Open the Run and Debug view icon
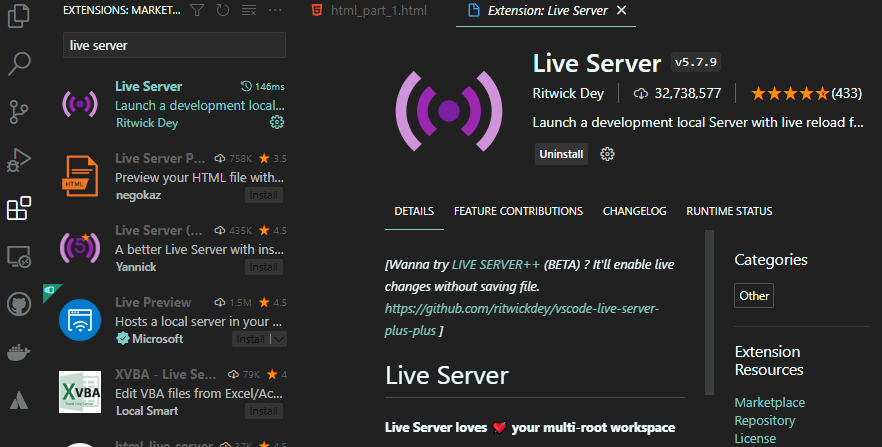 coord(19,160)
